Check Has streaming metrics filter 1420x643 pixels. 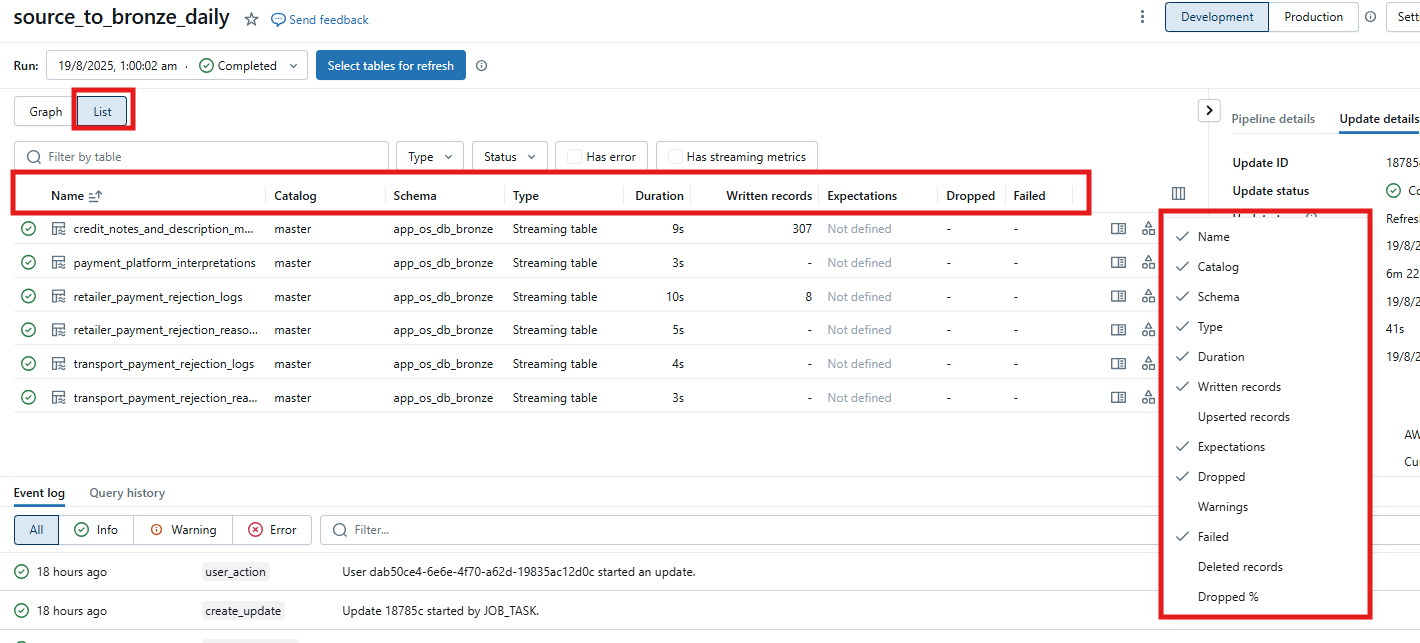coord(675,156)
